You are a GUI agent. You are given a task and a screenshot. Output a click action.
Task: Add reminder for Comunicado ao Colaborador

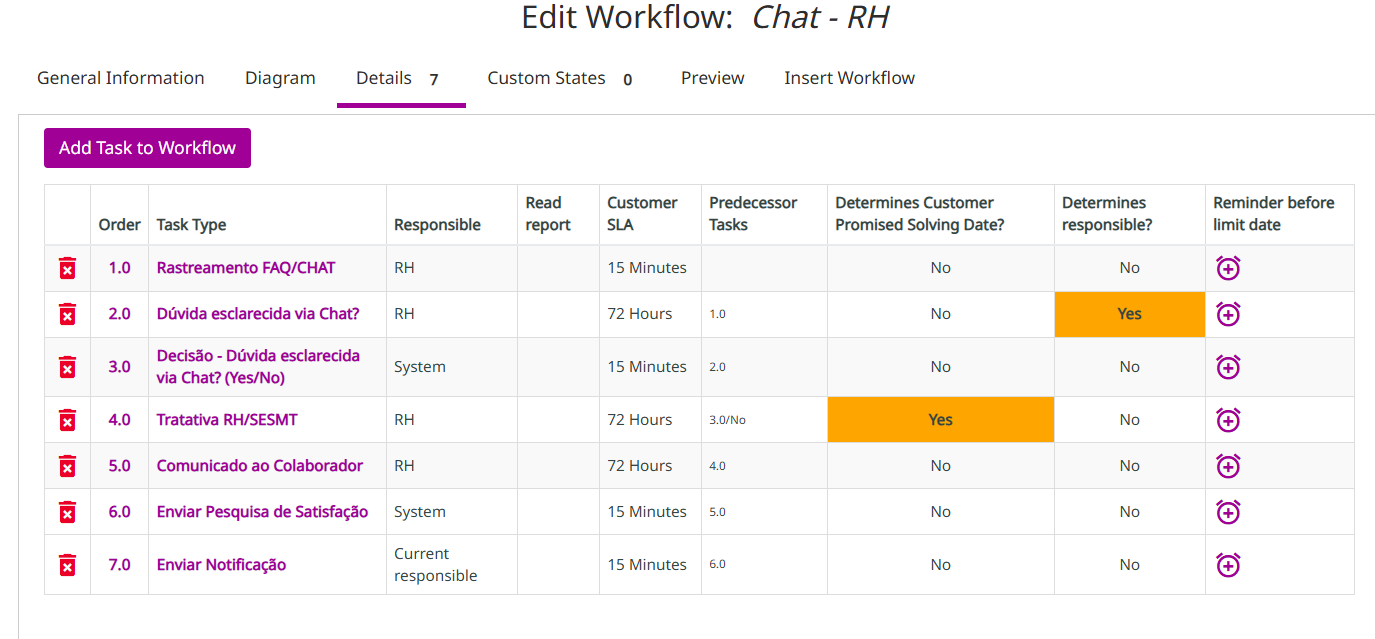pyautogui.click(x=1228, y=465)
